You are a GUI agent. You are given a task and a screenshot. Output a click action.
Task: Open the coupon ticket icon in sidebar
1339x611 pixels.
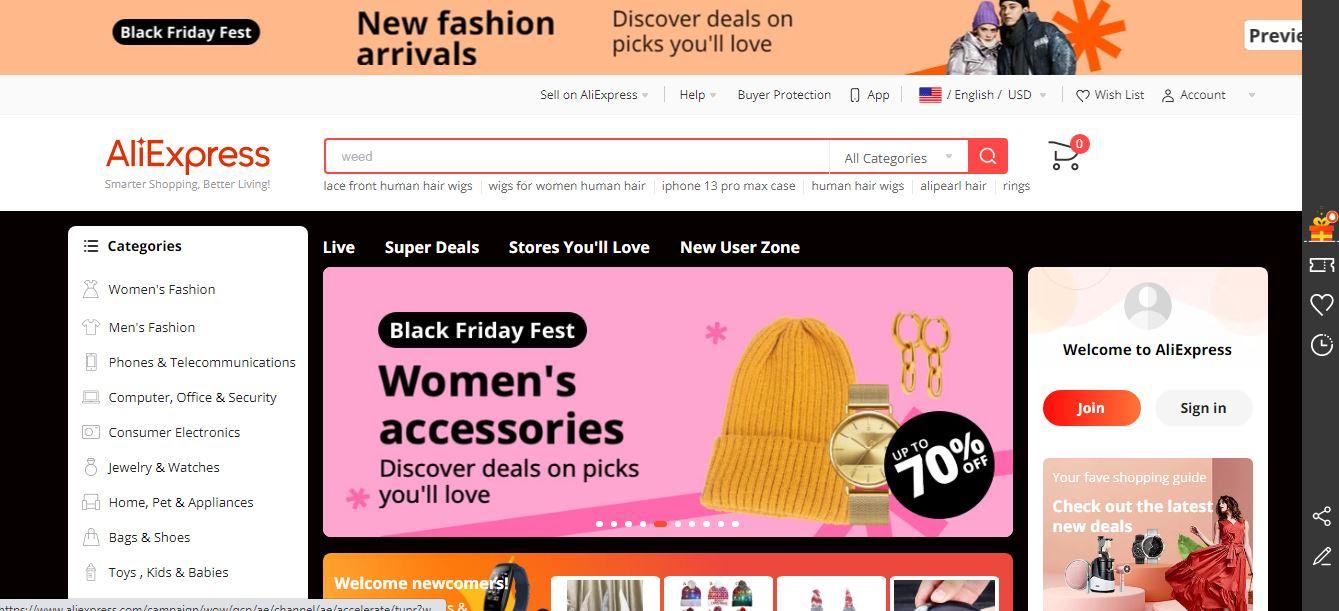(1321, 265)
